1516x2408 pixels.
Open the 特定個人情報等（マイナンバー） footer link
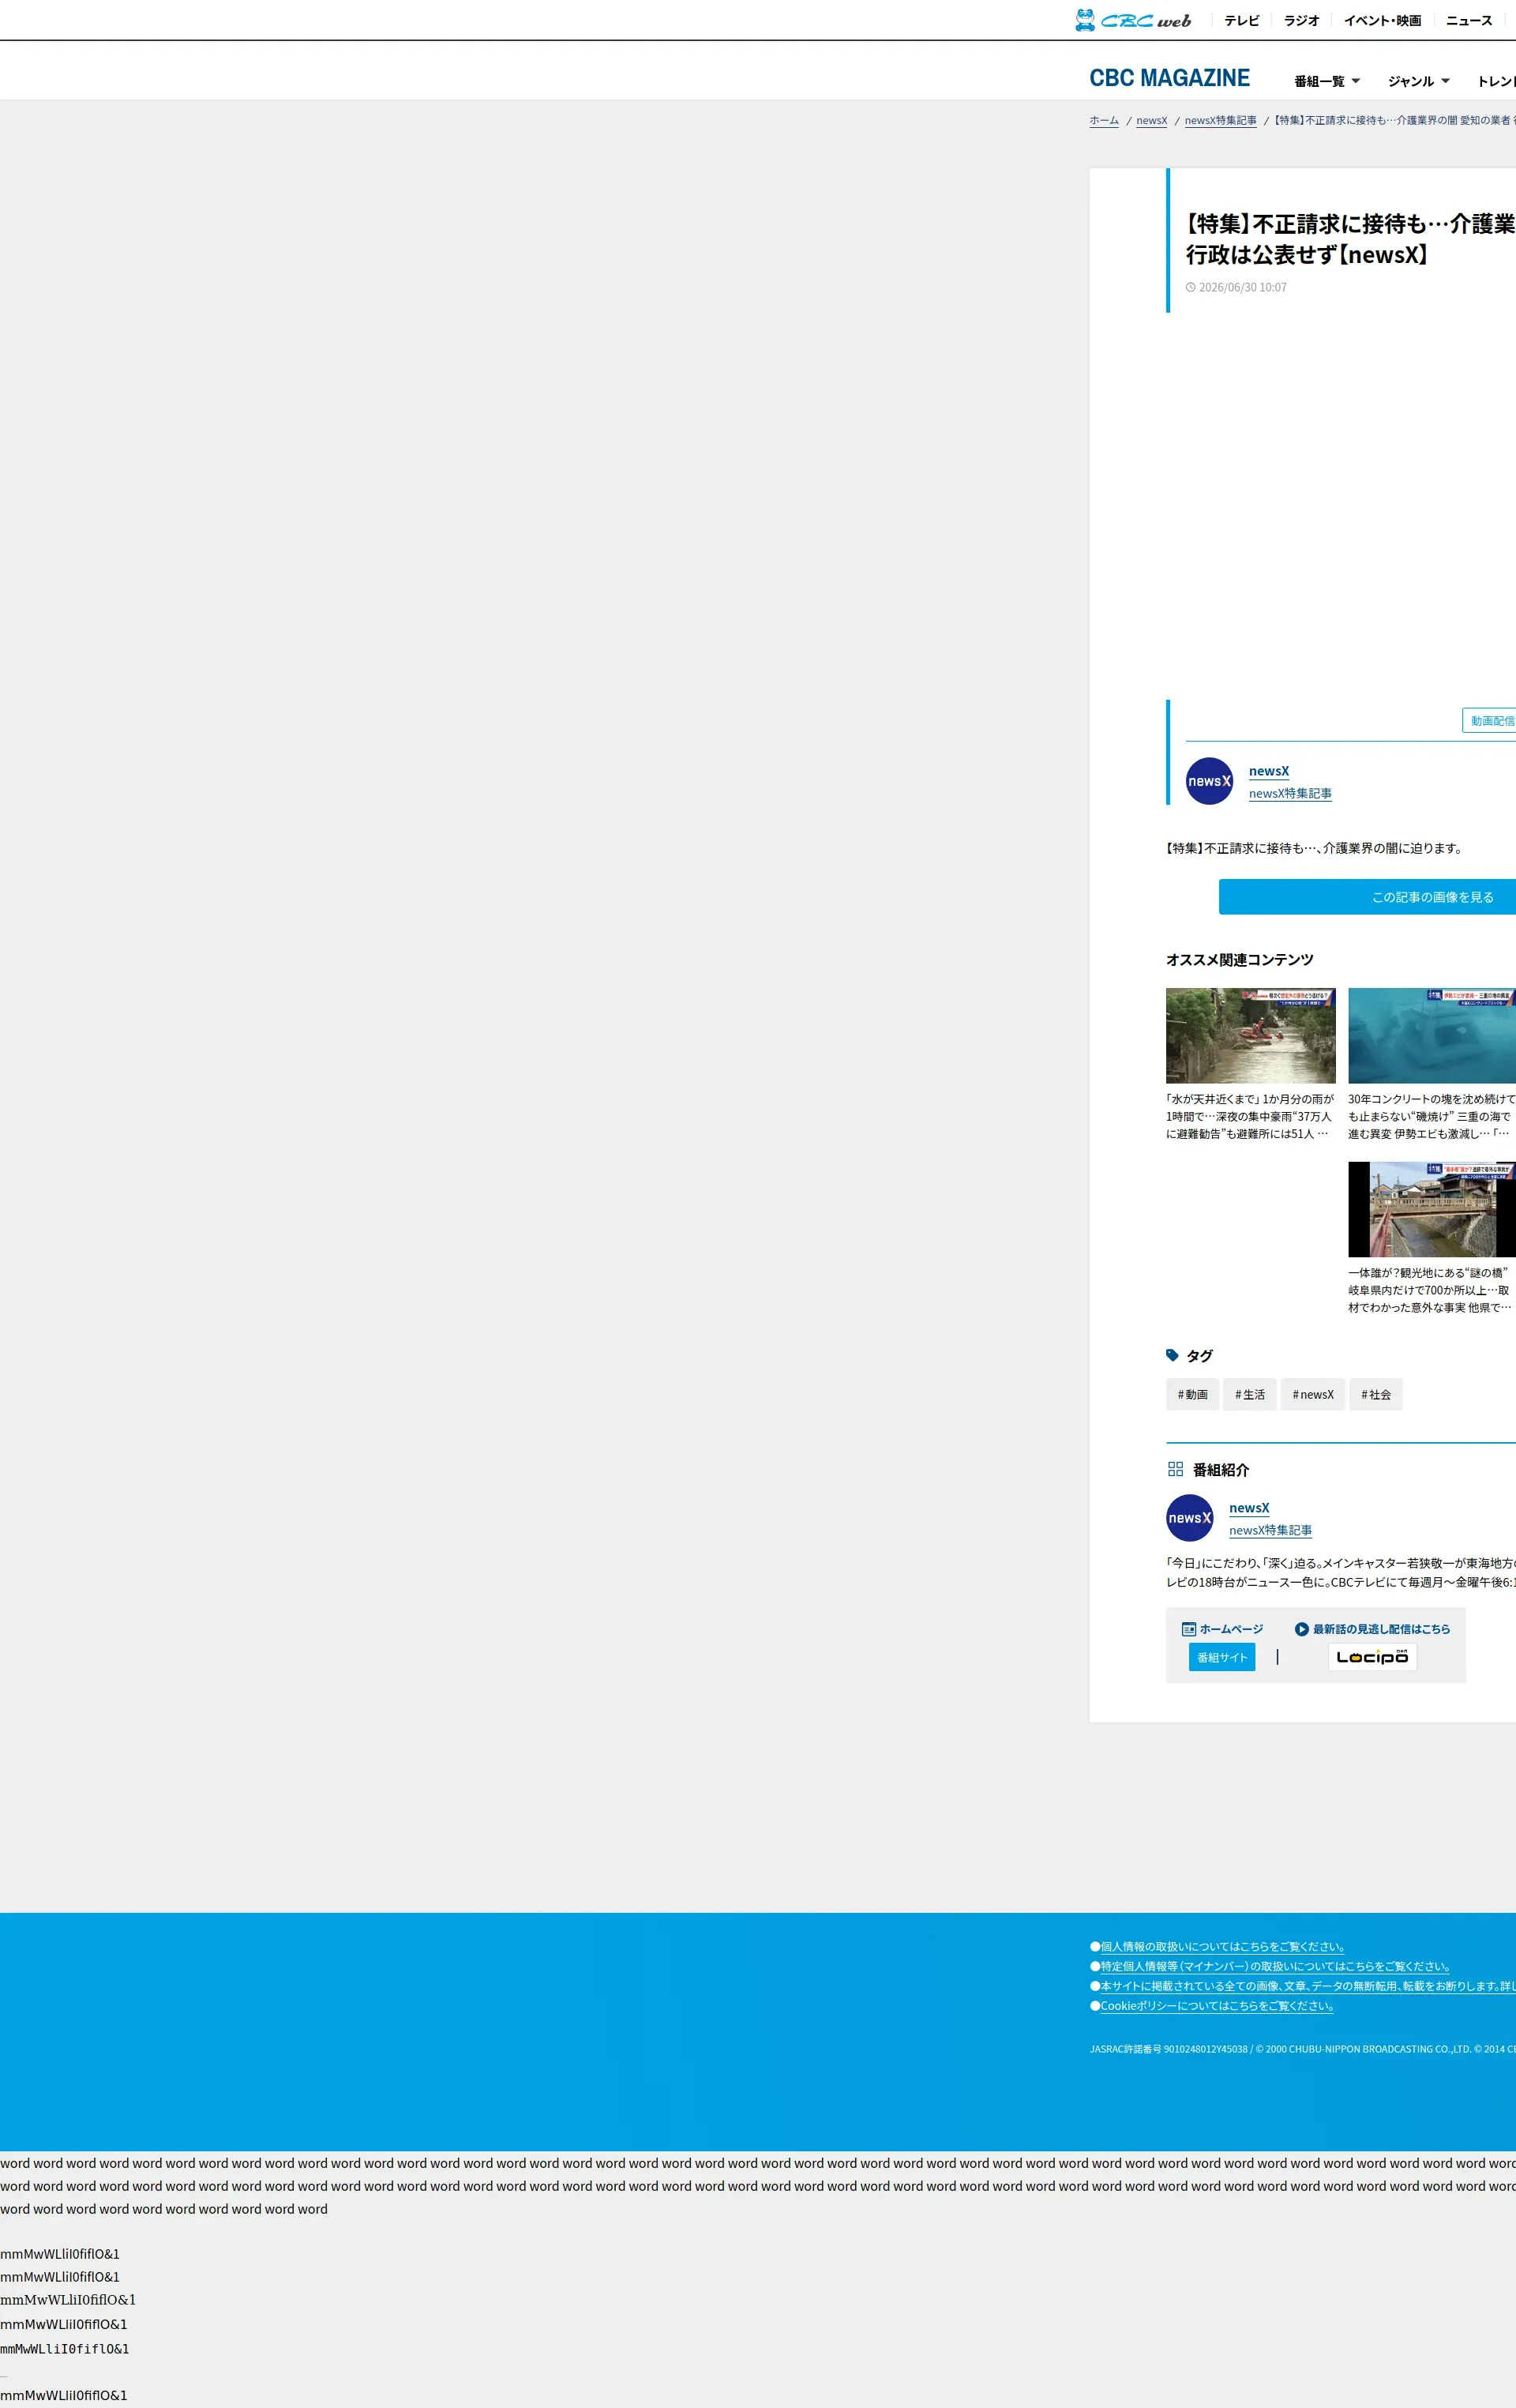(1275, 1966)
